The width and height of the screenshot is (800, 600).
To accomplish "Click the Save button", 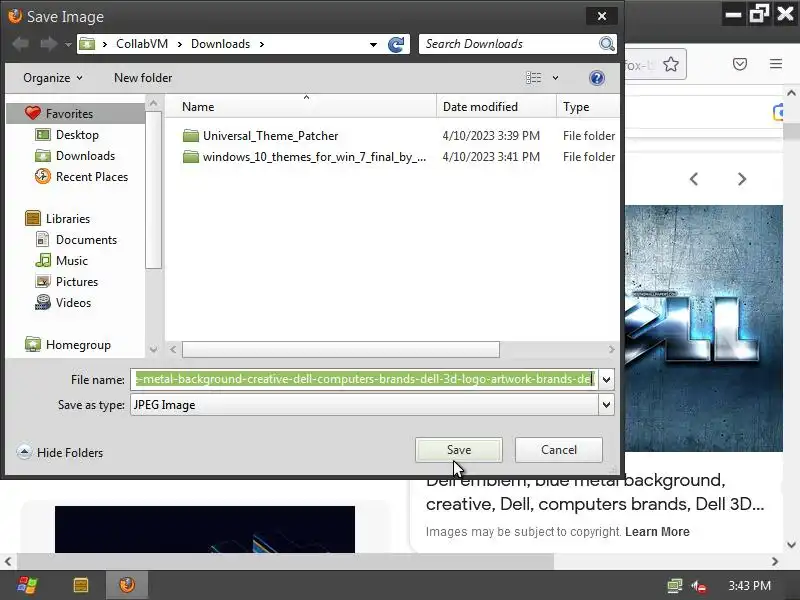I will (459, 450).
